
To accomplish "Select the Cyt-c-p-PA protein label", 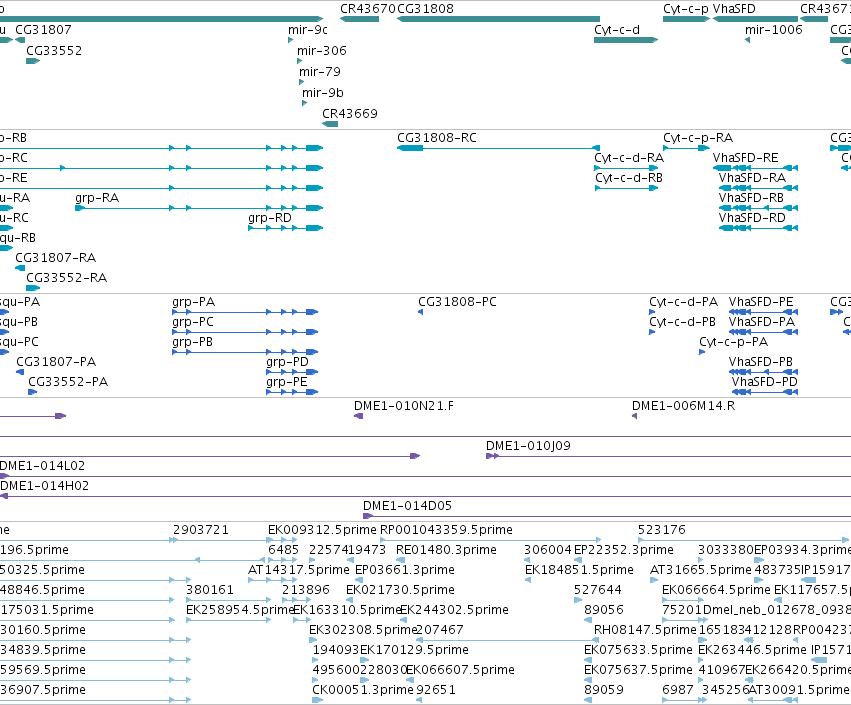I will click(734, 342).
